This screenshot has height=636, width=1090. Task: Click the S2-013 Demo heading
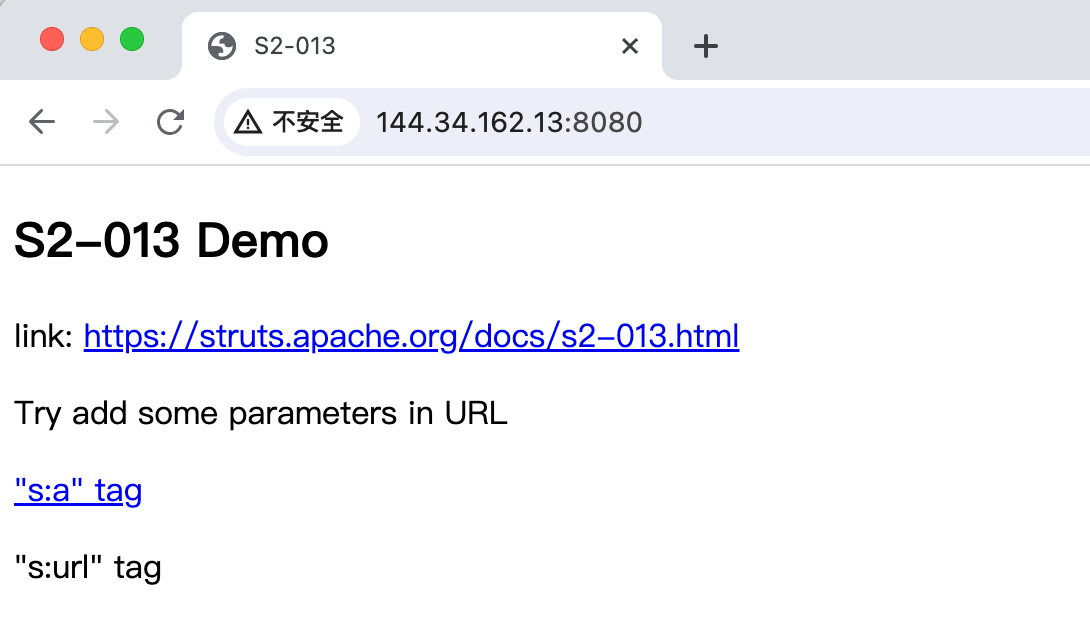coord(171,241)
